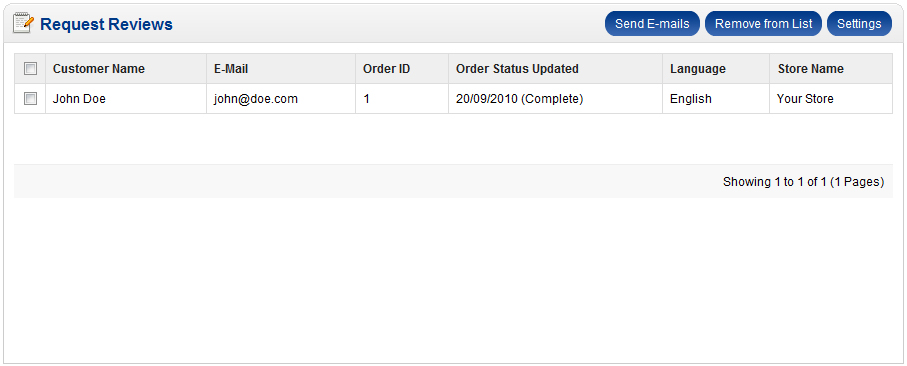
Task: Click the Order Status Updated column header
Action: pyautogui.click(x=517, y=69)
